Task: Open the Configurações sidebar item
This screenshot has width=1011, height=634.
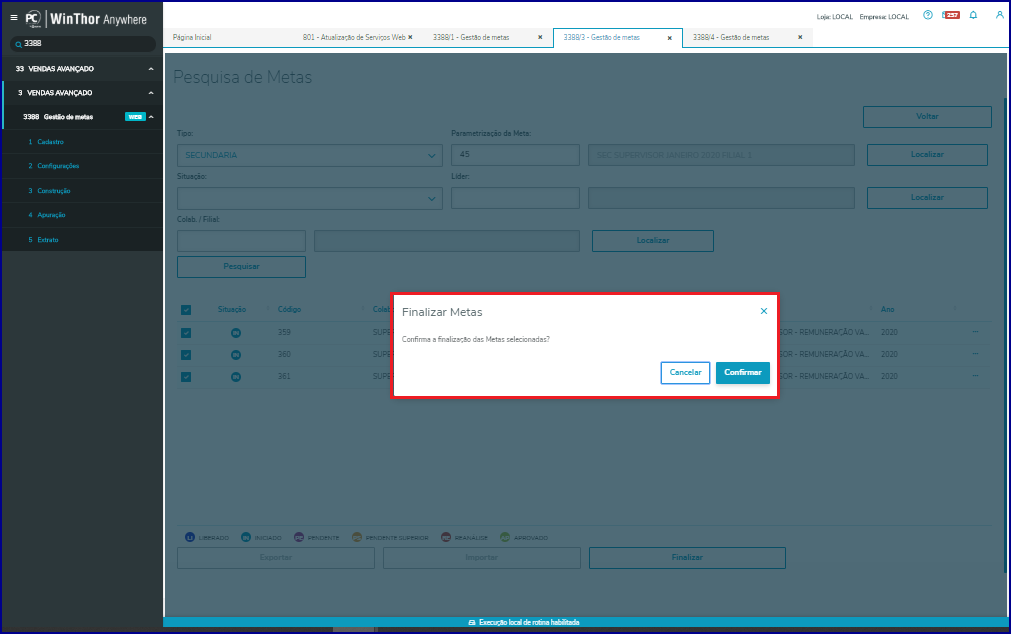Action: coord(82,166)
